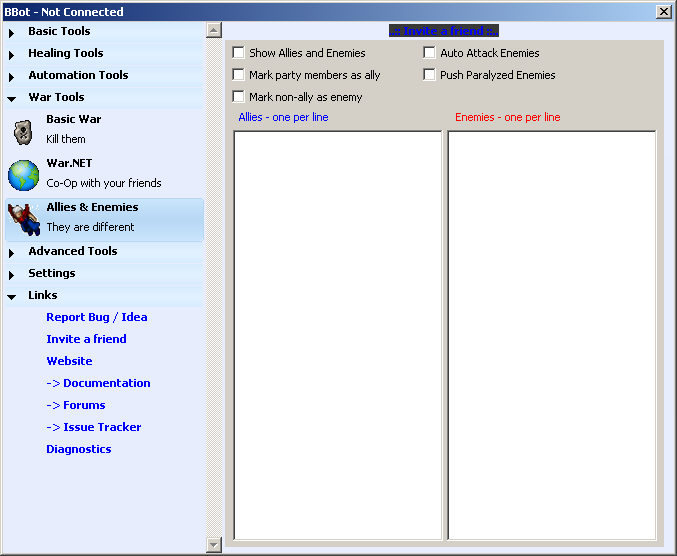
Task: Open the Report Bug / Idea link
Action: pyautogui.click(x=97, y=317)
